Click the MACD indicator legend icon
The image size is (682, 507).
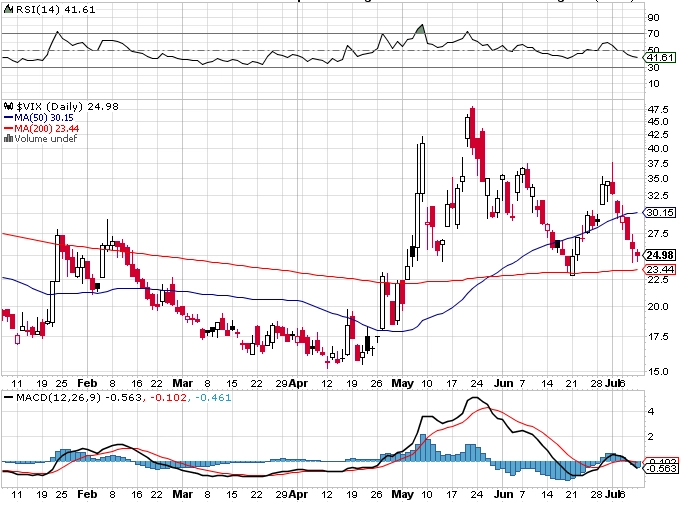(x=8, y=399)
